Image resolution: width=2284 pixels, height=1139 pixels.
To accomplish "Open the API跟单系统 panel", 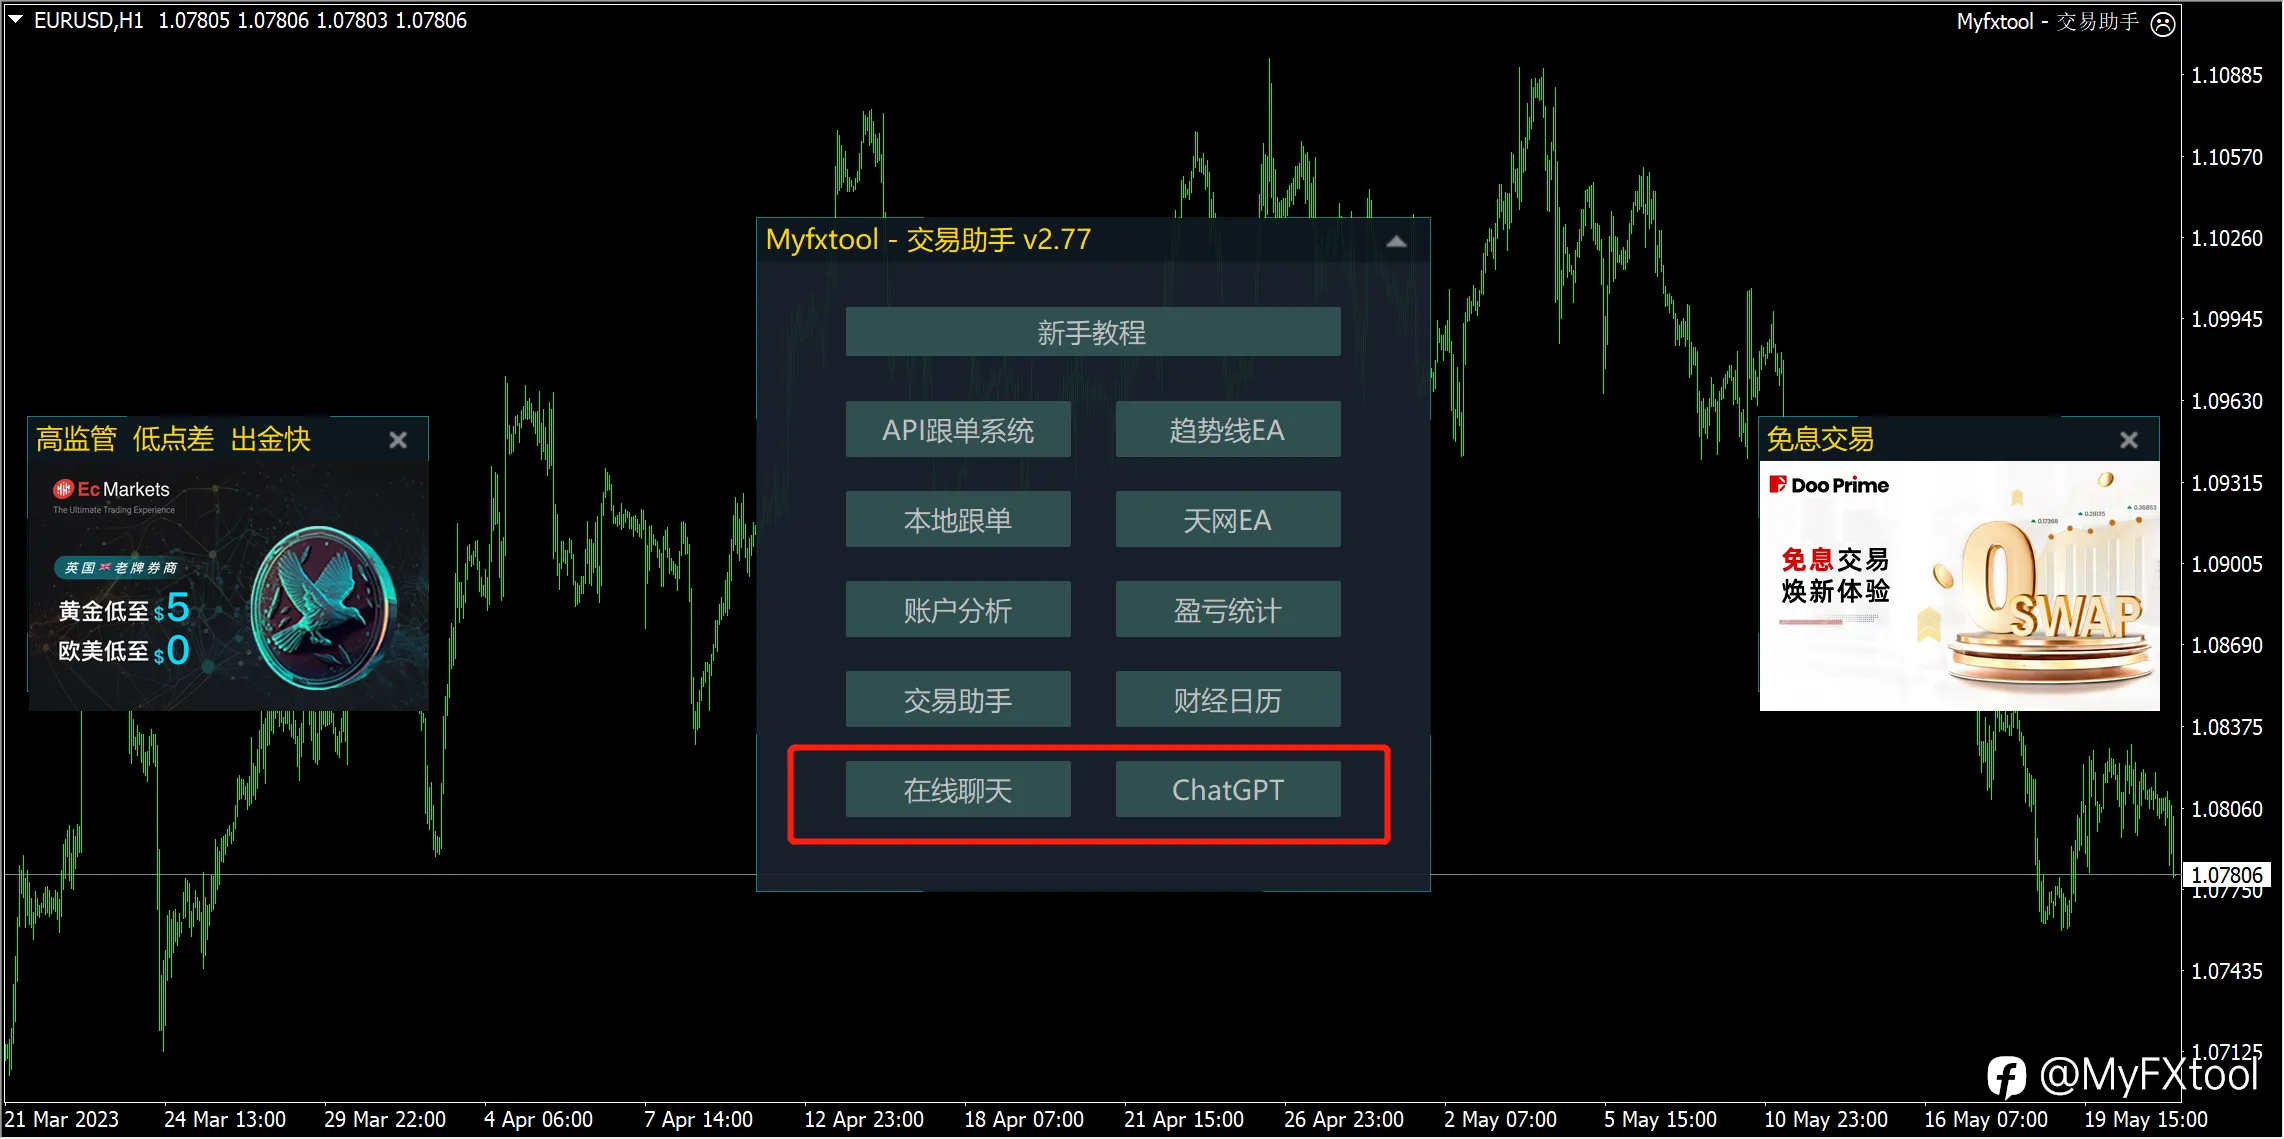I will [x=958, y=430].
